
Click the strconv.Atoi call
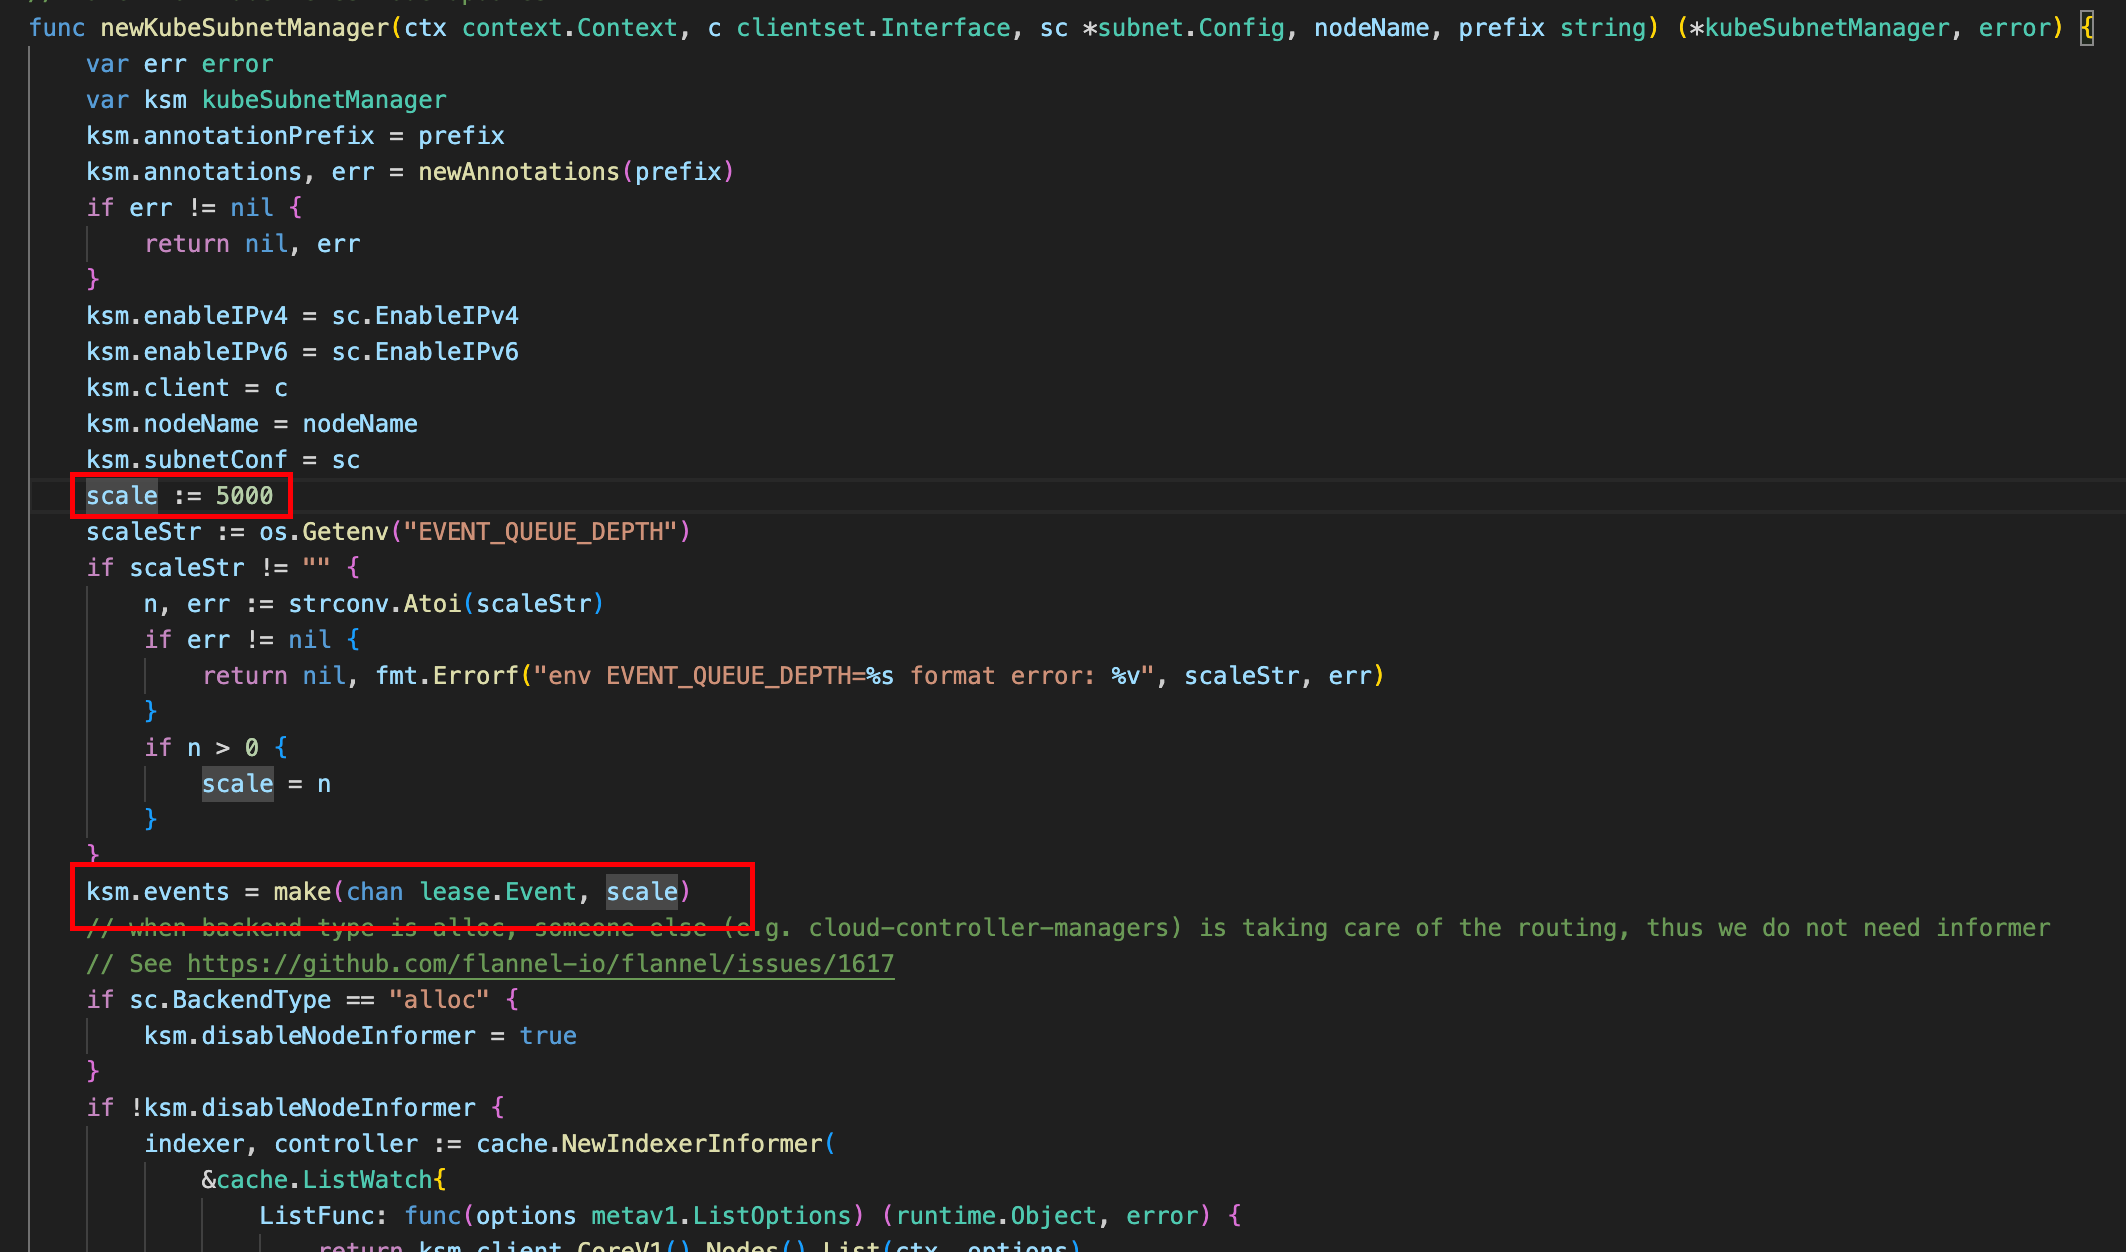point(375,604)
